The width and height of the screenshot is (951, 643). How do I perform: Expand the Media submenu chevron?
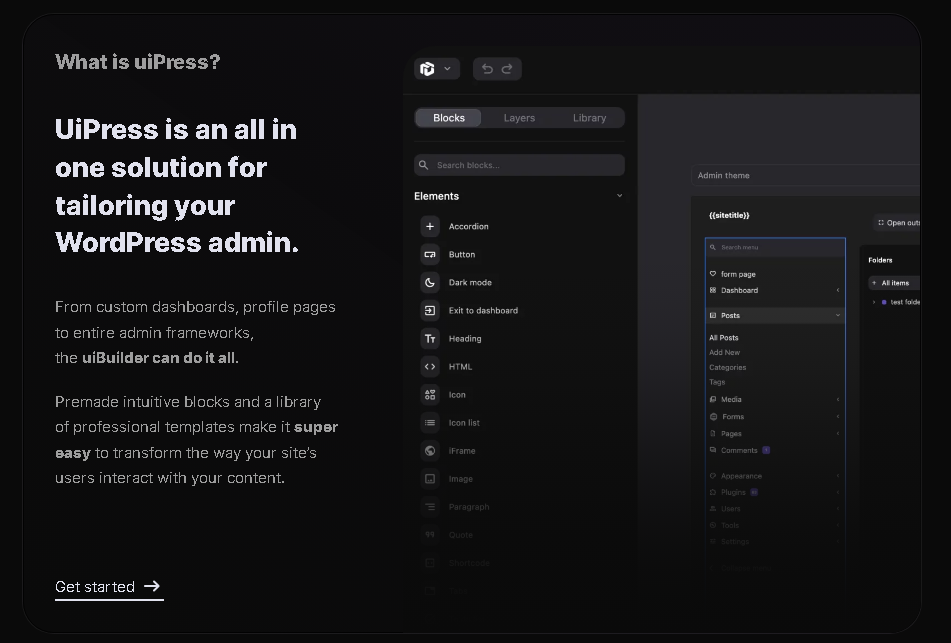[838, 399]
